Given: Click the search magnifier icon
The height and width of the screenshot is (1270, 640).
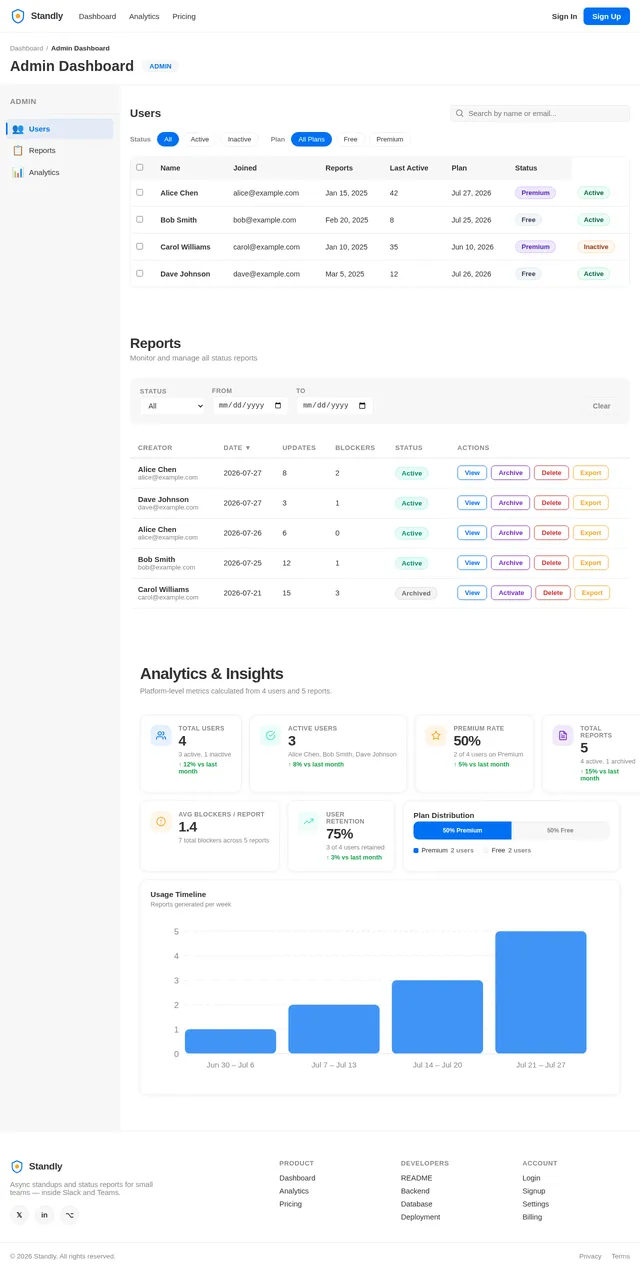Looking at the screenshot, I should tap(460, 114).
